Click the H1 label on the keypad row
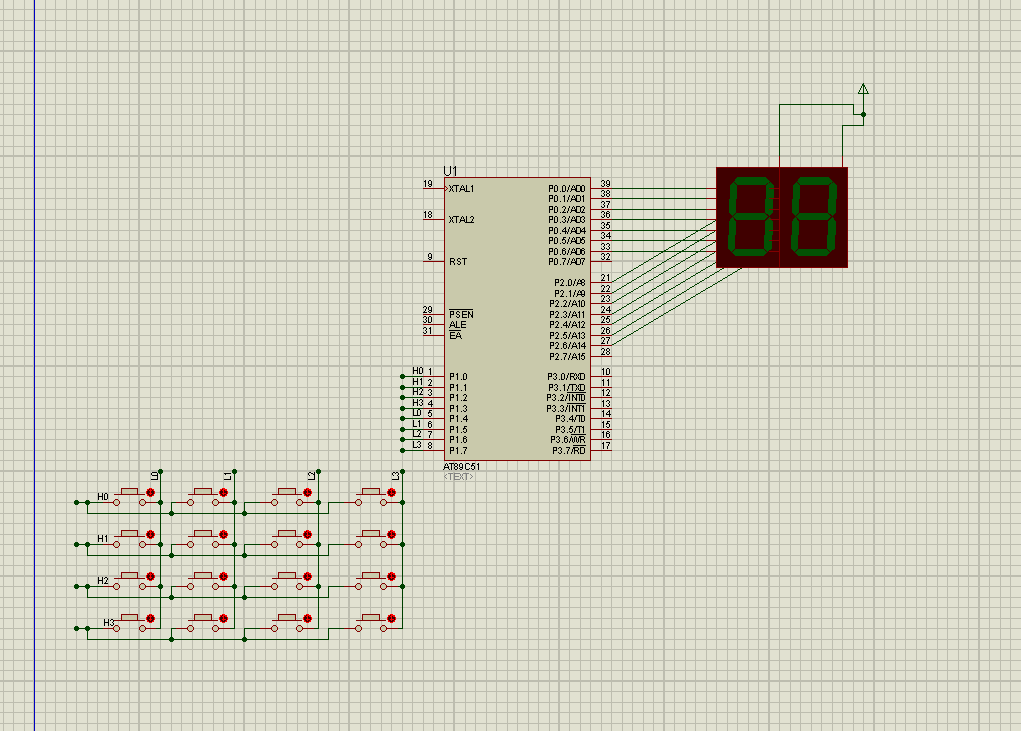This screenshot has height=731, width=1021. 103,538
